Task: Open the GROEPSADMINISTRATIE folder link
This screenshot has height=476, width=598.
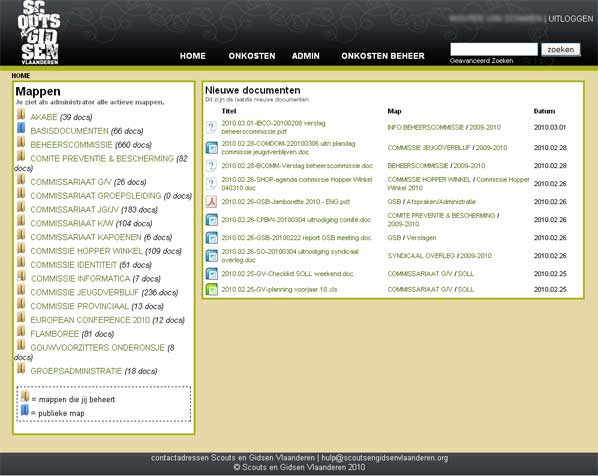Action: pos(76,371)
